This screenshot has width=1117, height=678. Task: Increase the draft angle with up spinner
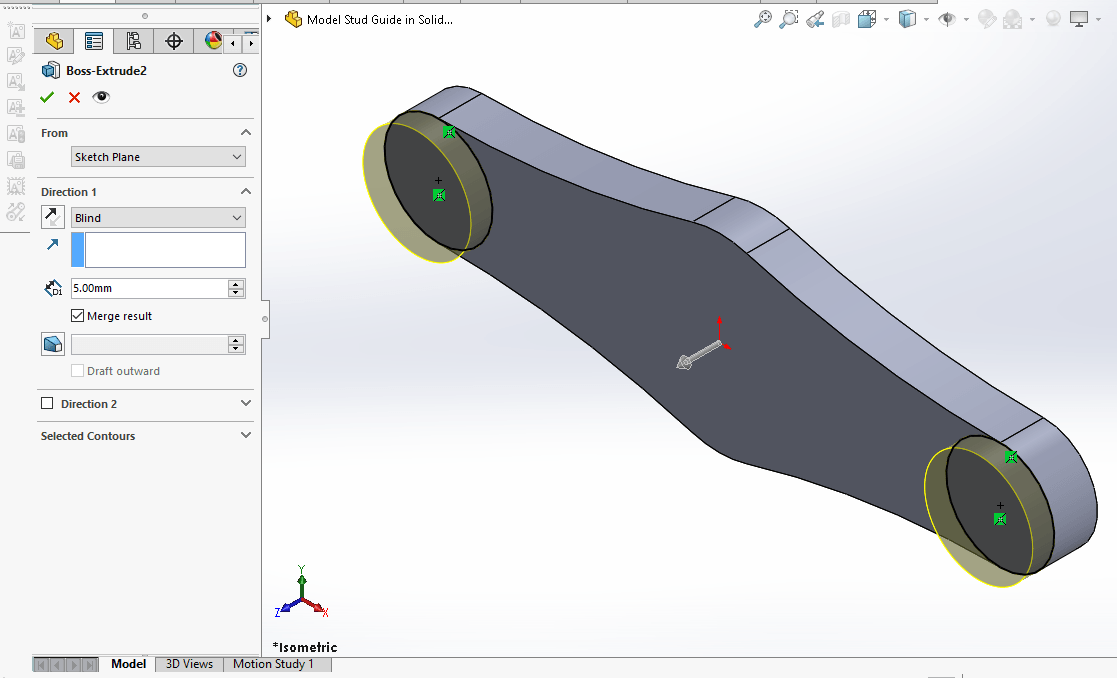tap(236, 340)
